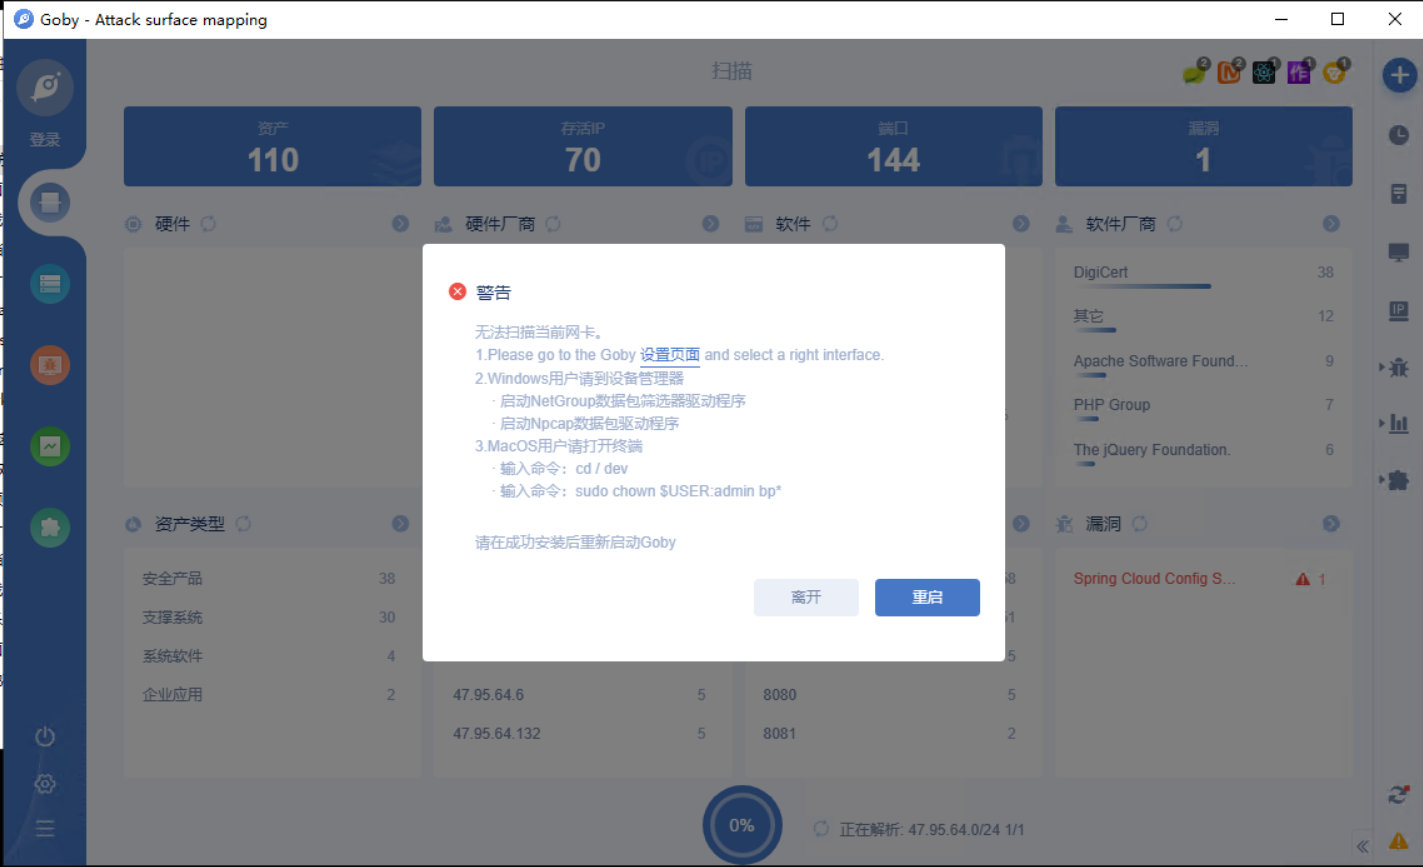
Task: Click the orange M extension icon at top
Action: [x=1229, y=72]
